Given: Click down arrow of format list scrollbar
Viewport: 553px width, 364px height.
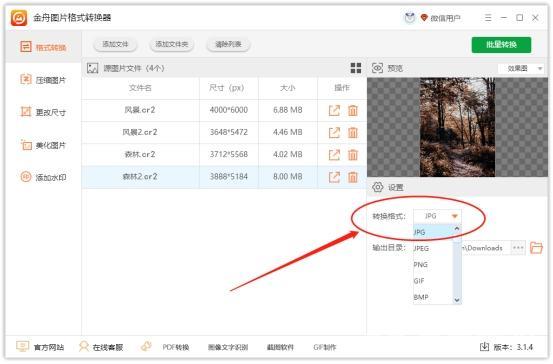Looking at the screenshot, I should coord(457,300).
